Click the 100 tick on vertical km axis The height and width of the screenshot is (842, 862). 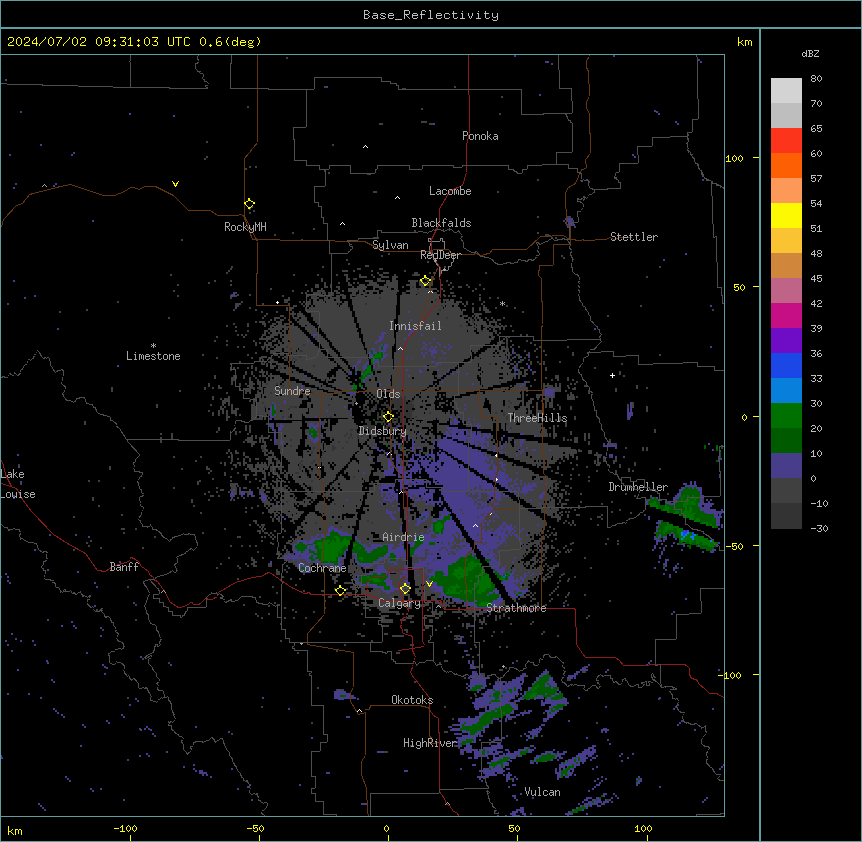pos(734,158)
